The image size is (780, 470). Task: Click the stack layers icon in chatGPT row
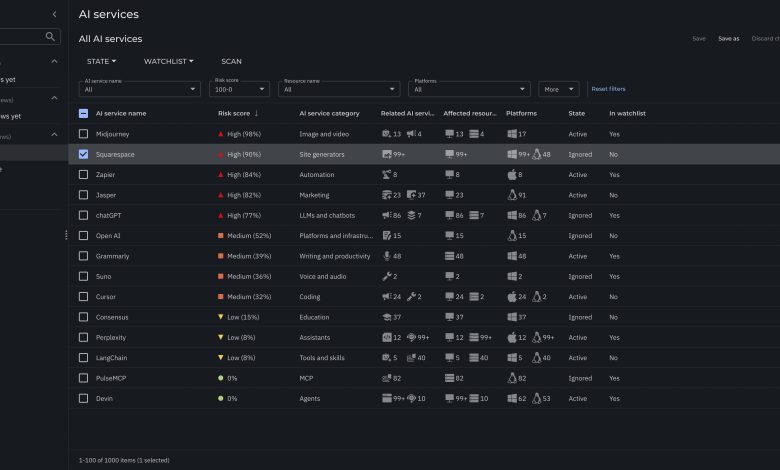(411, 215)
